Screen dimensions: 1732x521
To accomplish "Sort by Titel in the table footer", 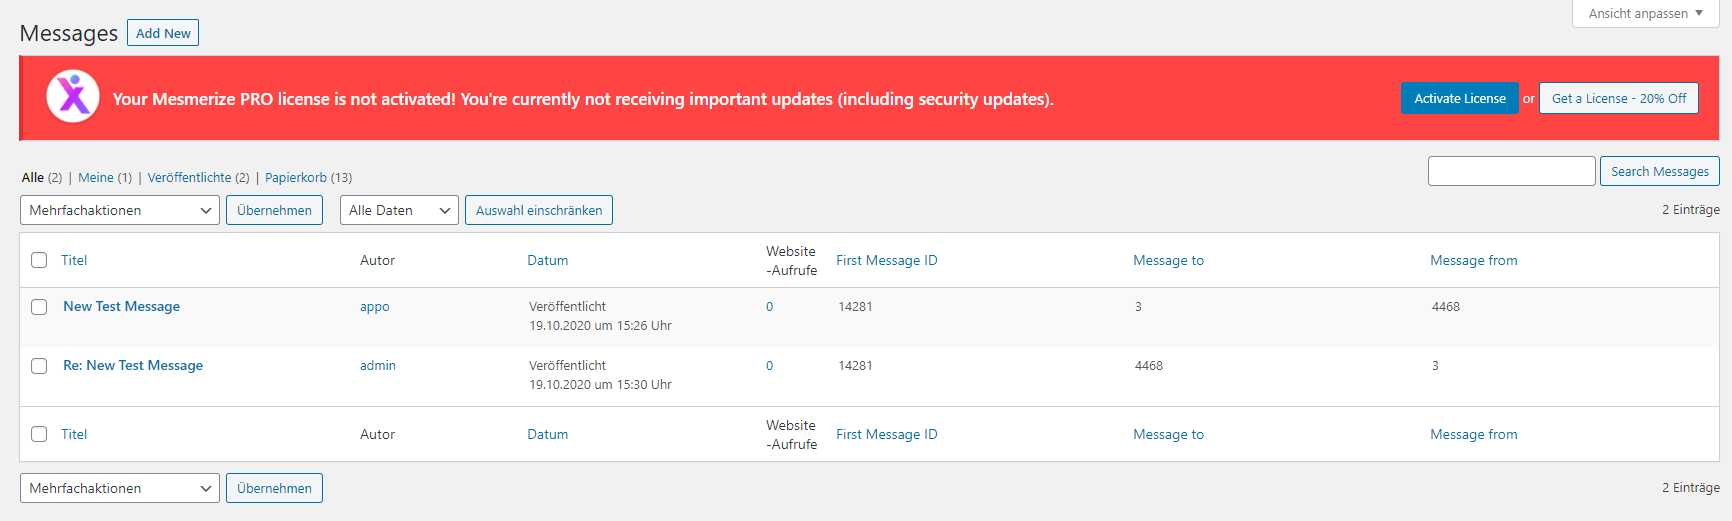I will click(x=74, y=434).
